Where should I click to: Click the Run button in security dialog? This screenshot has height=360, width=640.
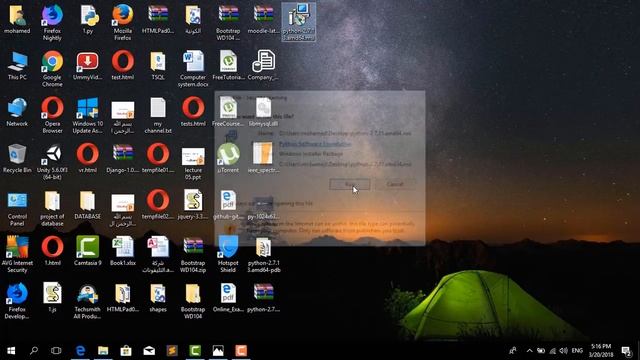350,184
